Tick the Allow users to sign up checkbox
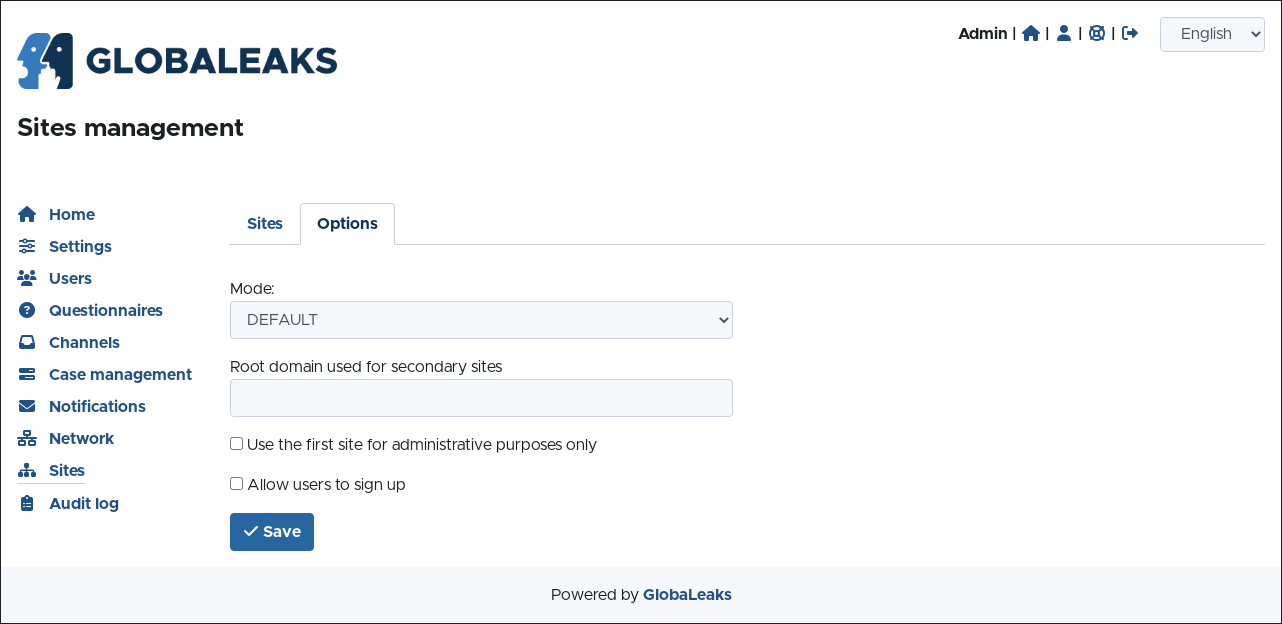Image resolution: width=1282 pixels, height=624 pixels. (237, 484)
